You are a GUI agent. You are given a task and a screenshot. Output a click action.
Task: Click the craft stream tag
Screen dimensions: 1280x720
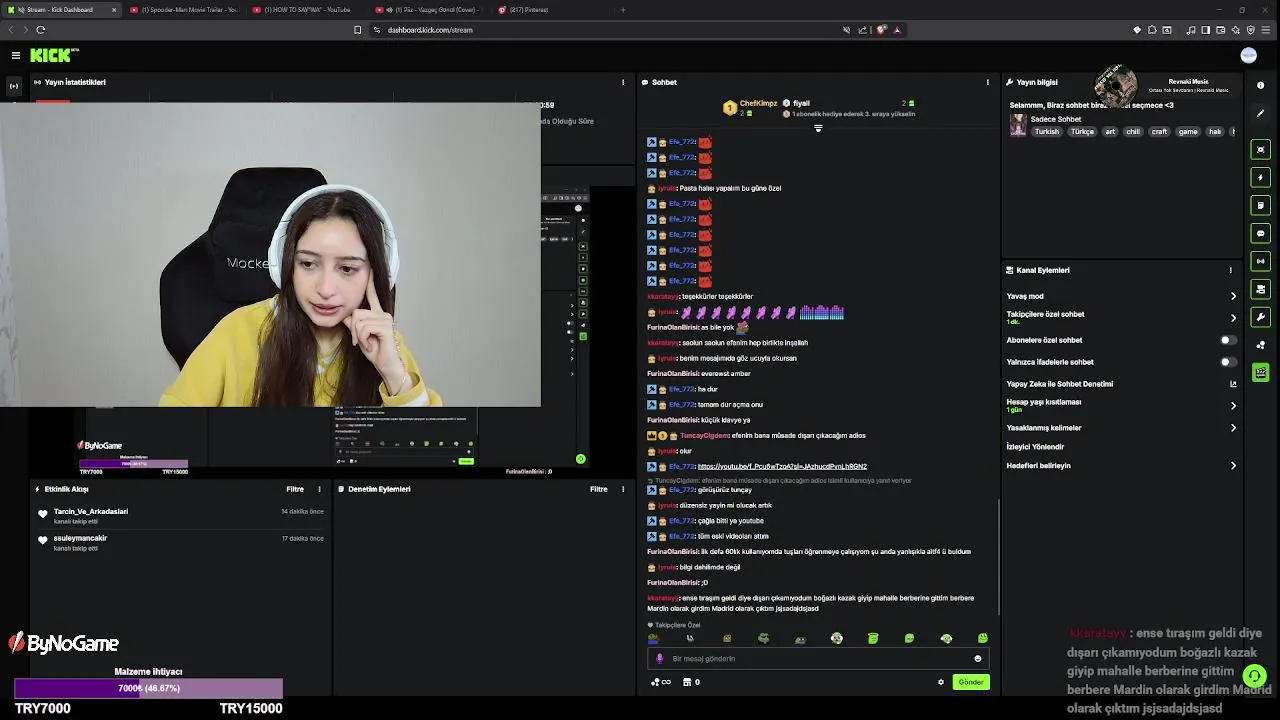tap(1159, 132)
